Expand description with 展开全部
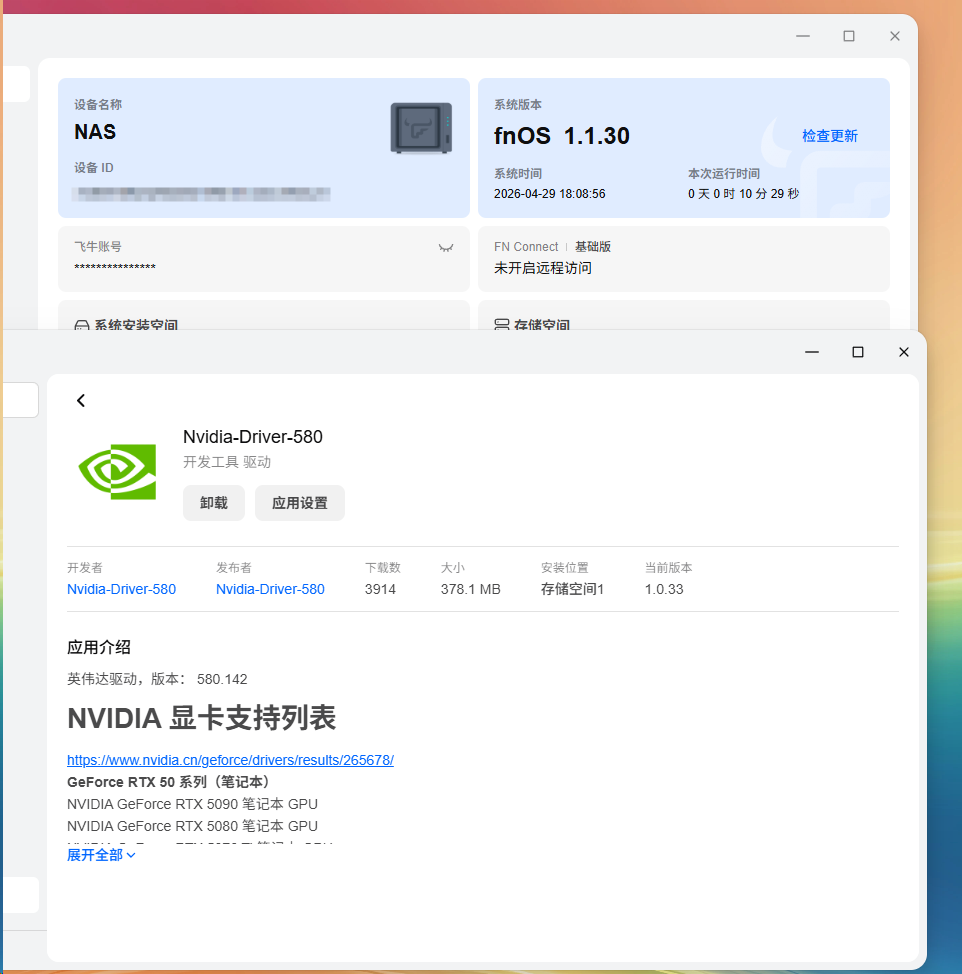This screenshot has height=974, width=962. pos(101,855)
